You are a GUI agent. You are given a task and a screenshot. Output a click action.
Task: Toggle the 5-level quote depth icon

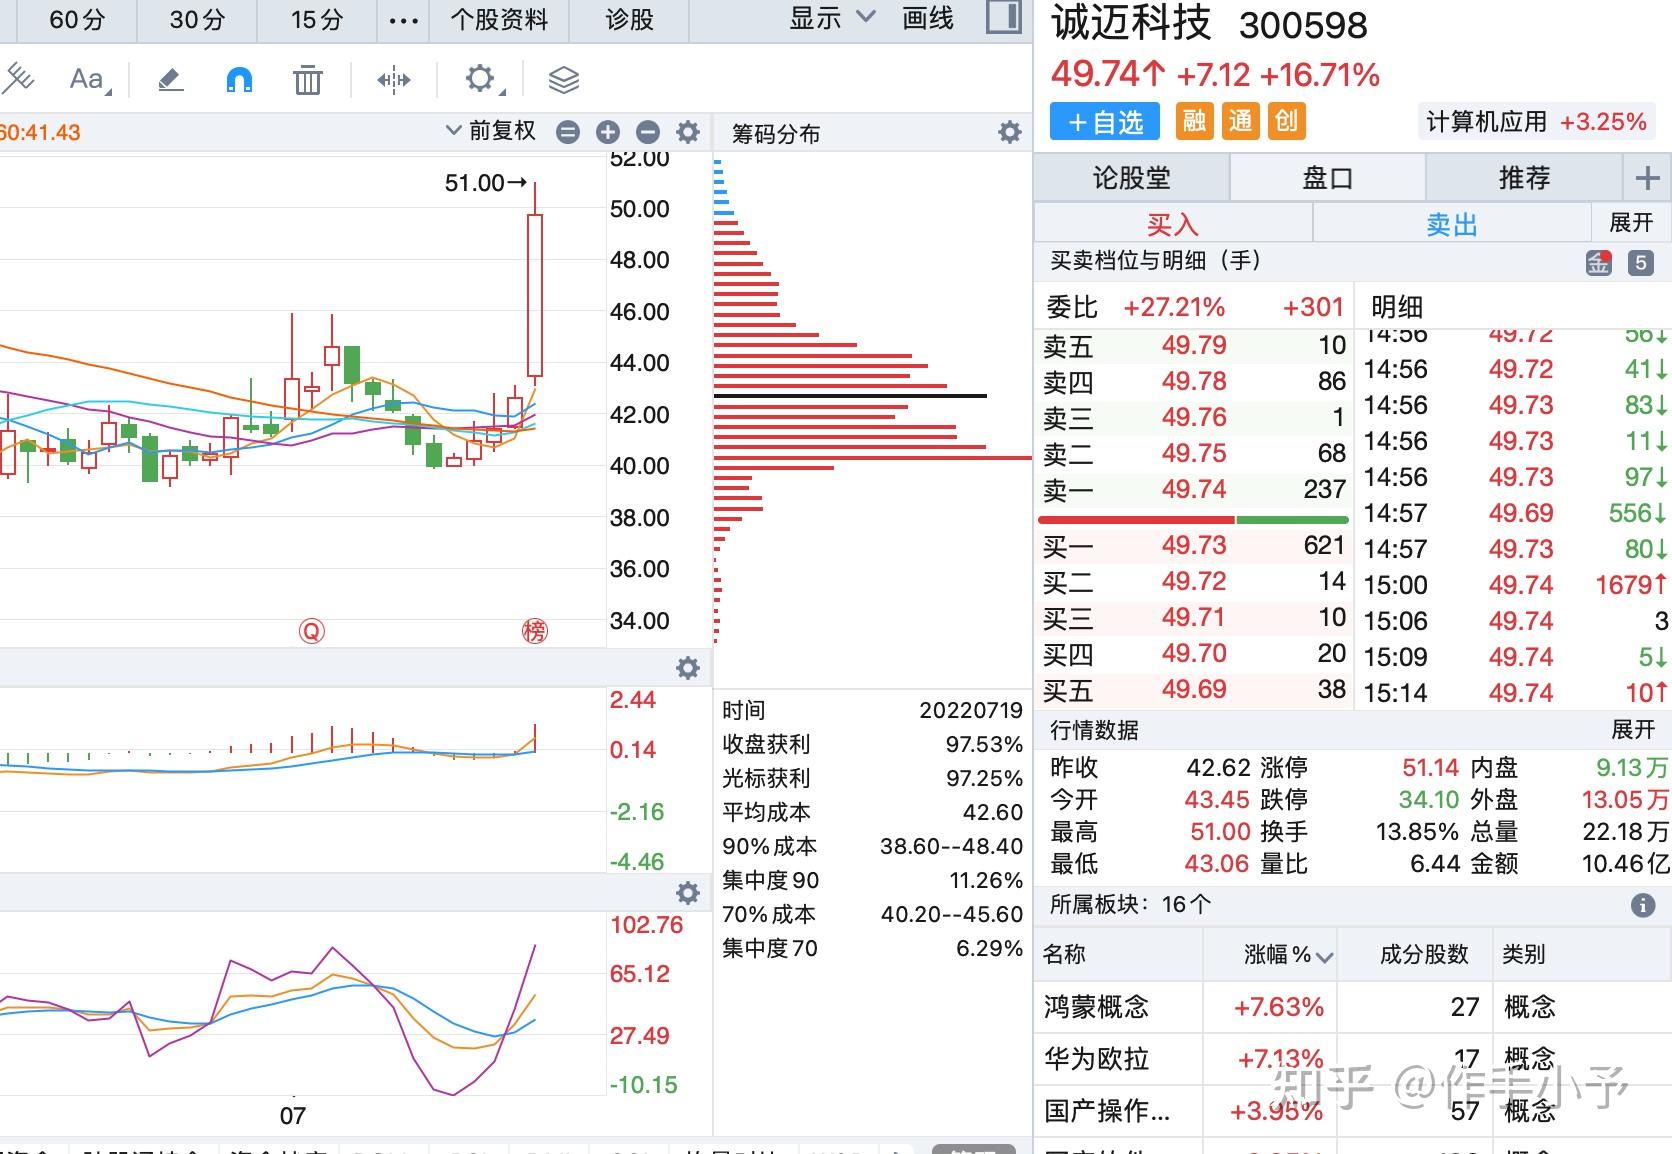point(1640,263)
